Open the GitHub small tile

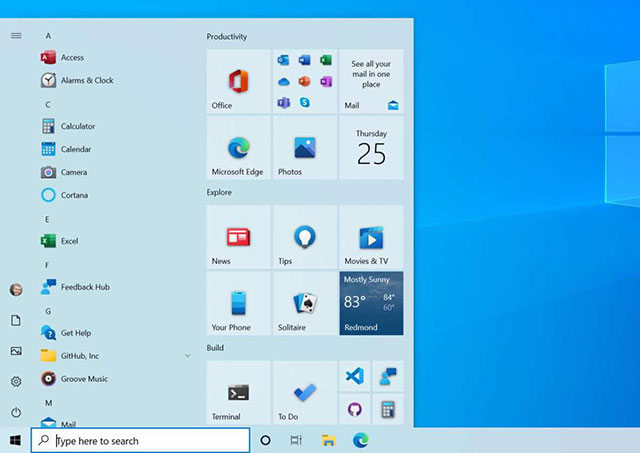355,409
